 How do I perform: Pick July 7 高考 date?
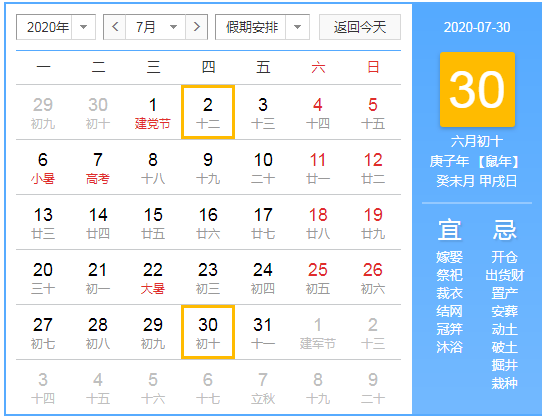(x=98, y=167)
